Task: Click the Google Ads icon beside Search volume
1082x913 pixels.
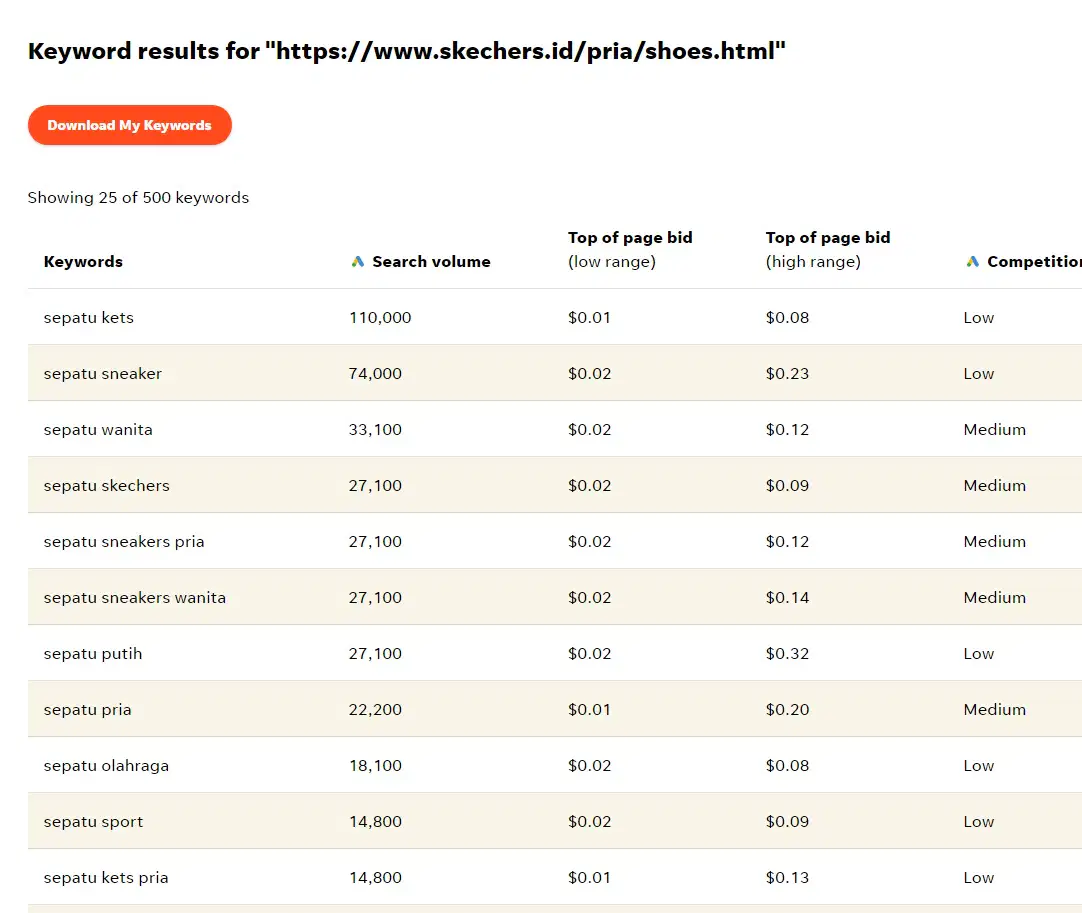Action: click(x=357, y=262)
